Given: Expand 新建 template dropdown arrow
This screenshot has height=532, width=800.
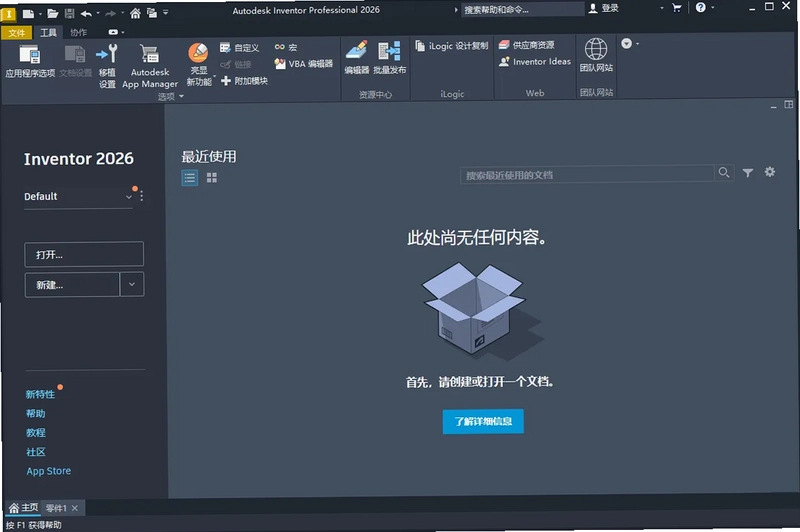Looking at the screenshot, I should tap(132, 285).
